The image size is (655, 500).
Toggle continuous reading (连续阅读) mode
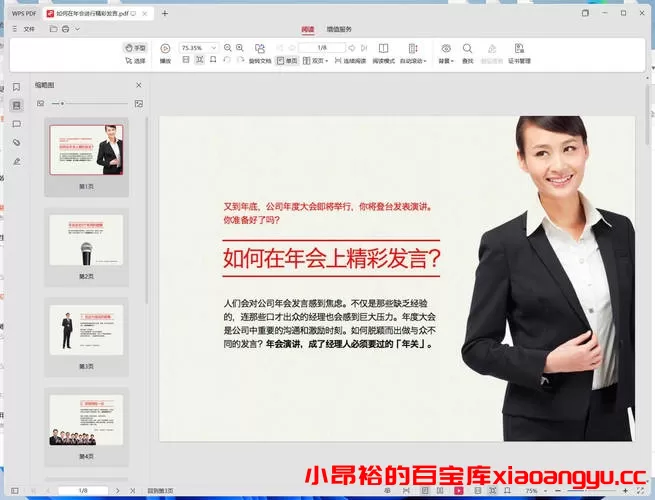click(x=350, y=61)
